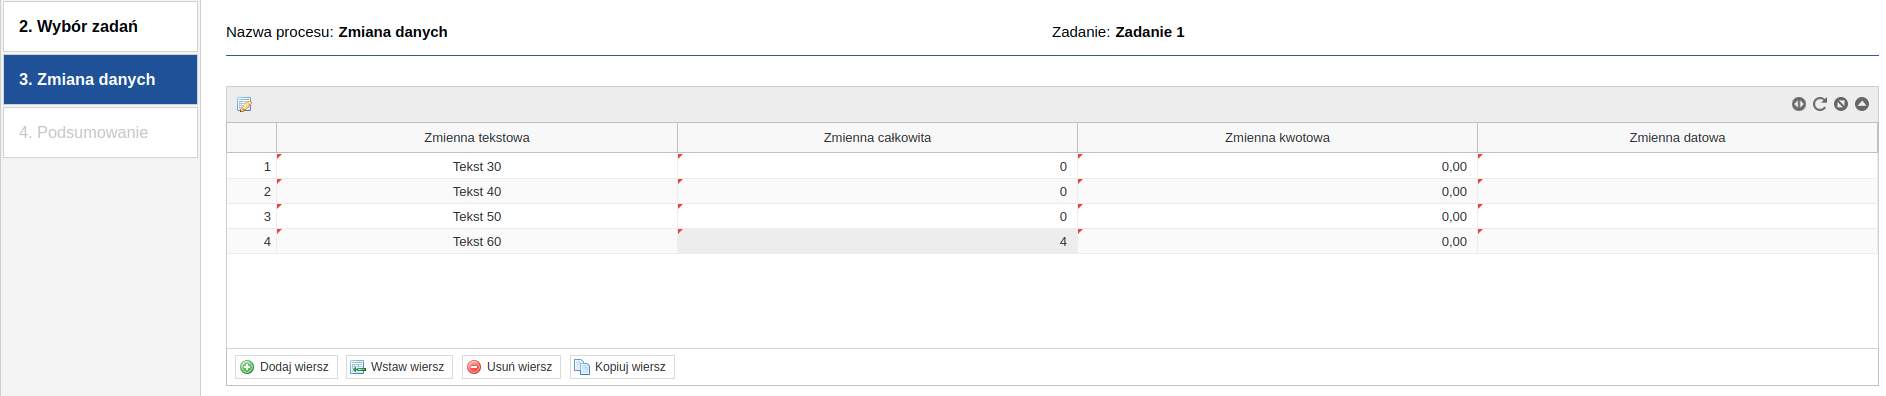Click the green plus icon for Dodaj wiersz
The height and width of the screenshot is (396, 1886).
point(247,367)
